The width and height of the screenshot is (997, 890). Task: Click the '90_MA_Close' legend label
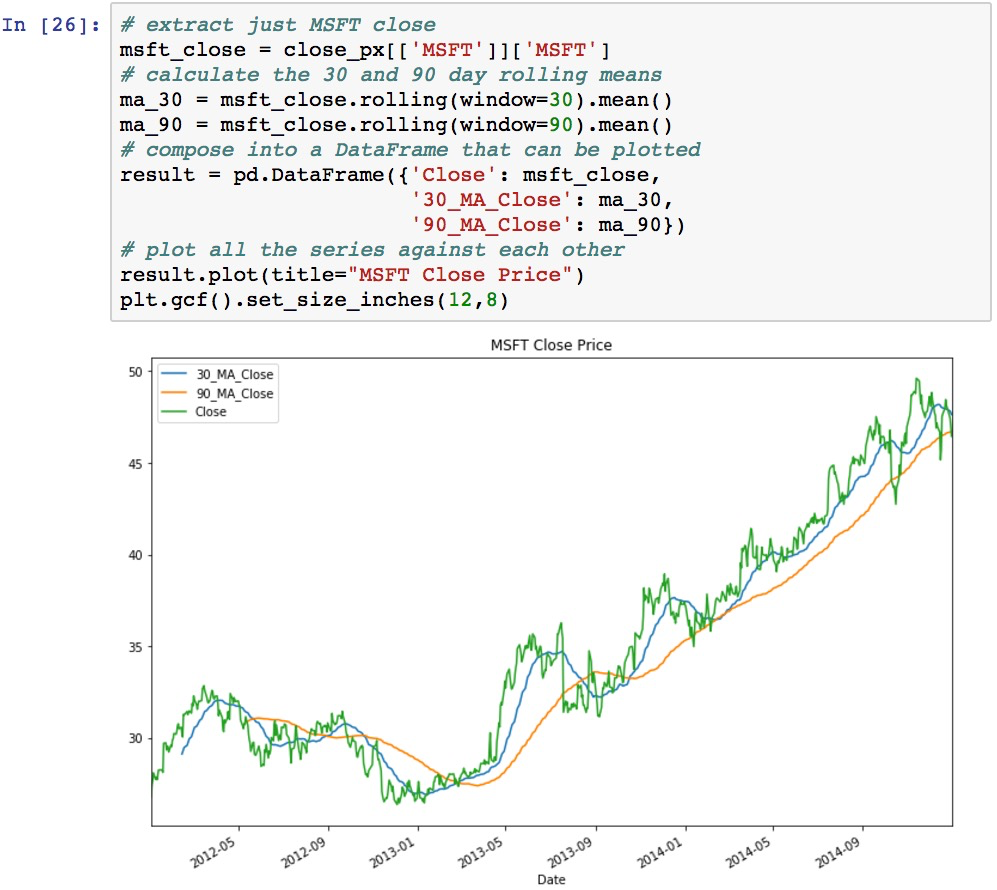235,394
